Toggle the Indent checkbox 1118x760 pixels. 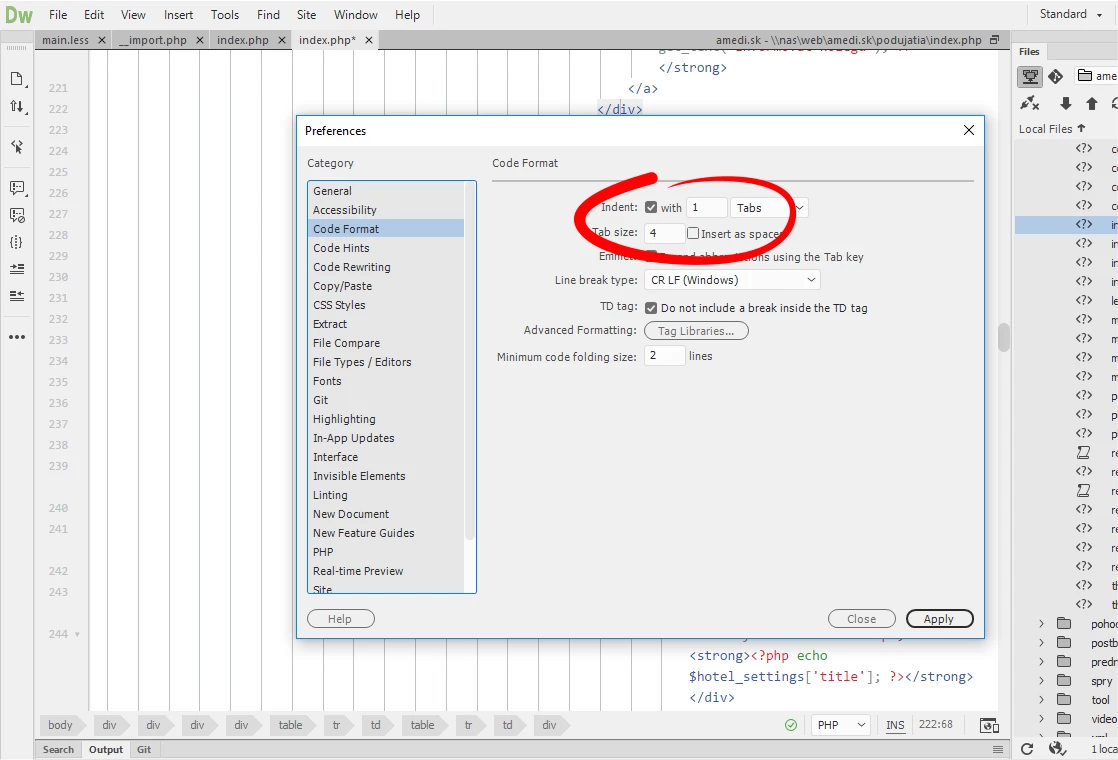pos(650,207)
